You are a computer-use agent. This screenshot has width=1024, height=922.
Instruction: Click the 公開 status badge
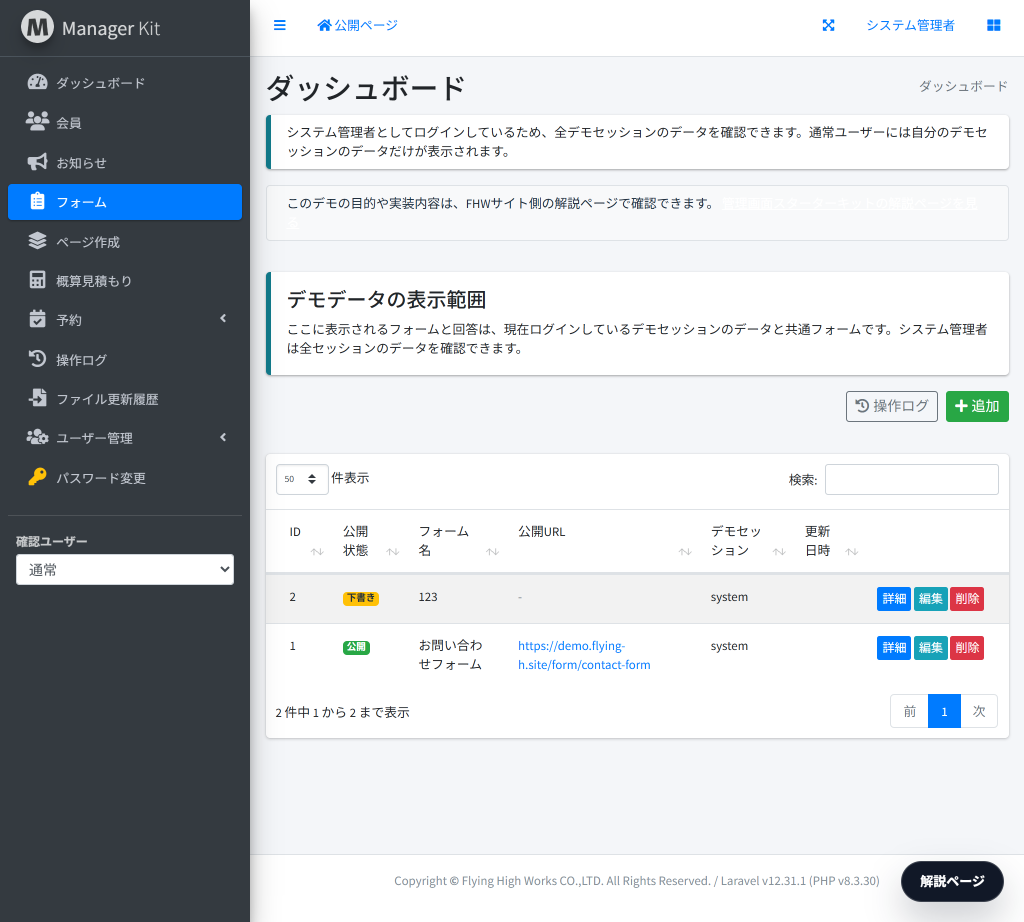[356, 647]
